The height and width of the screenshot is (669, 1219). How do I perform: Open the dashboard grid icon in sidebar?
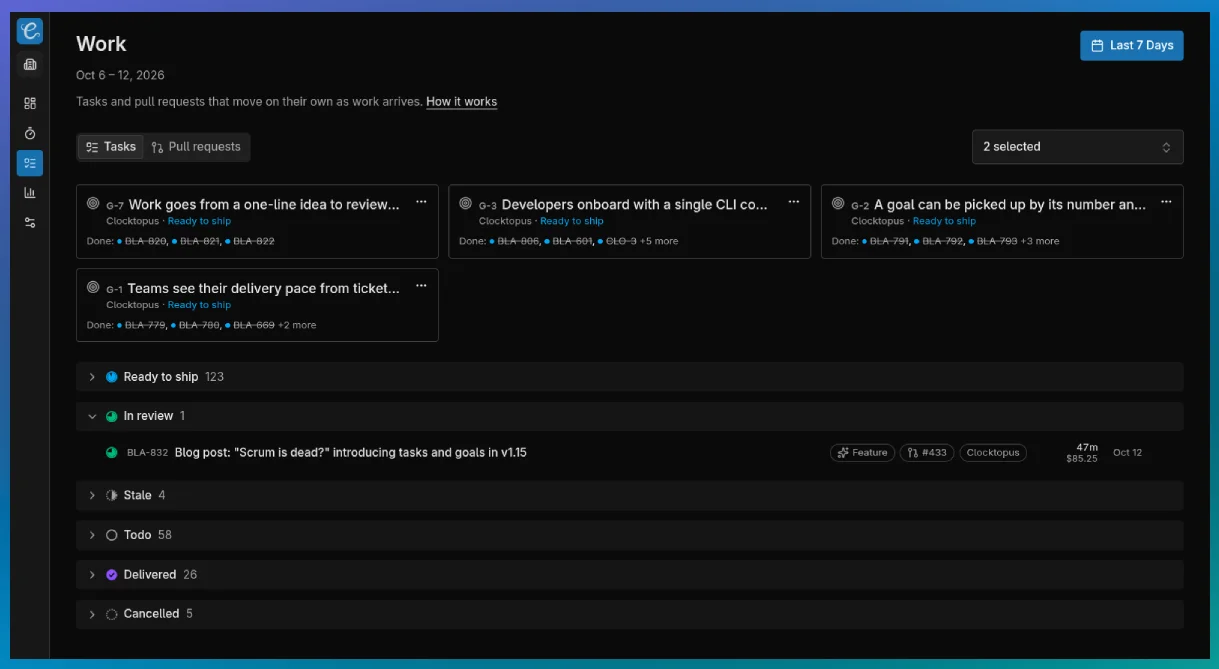click(30, 103)
